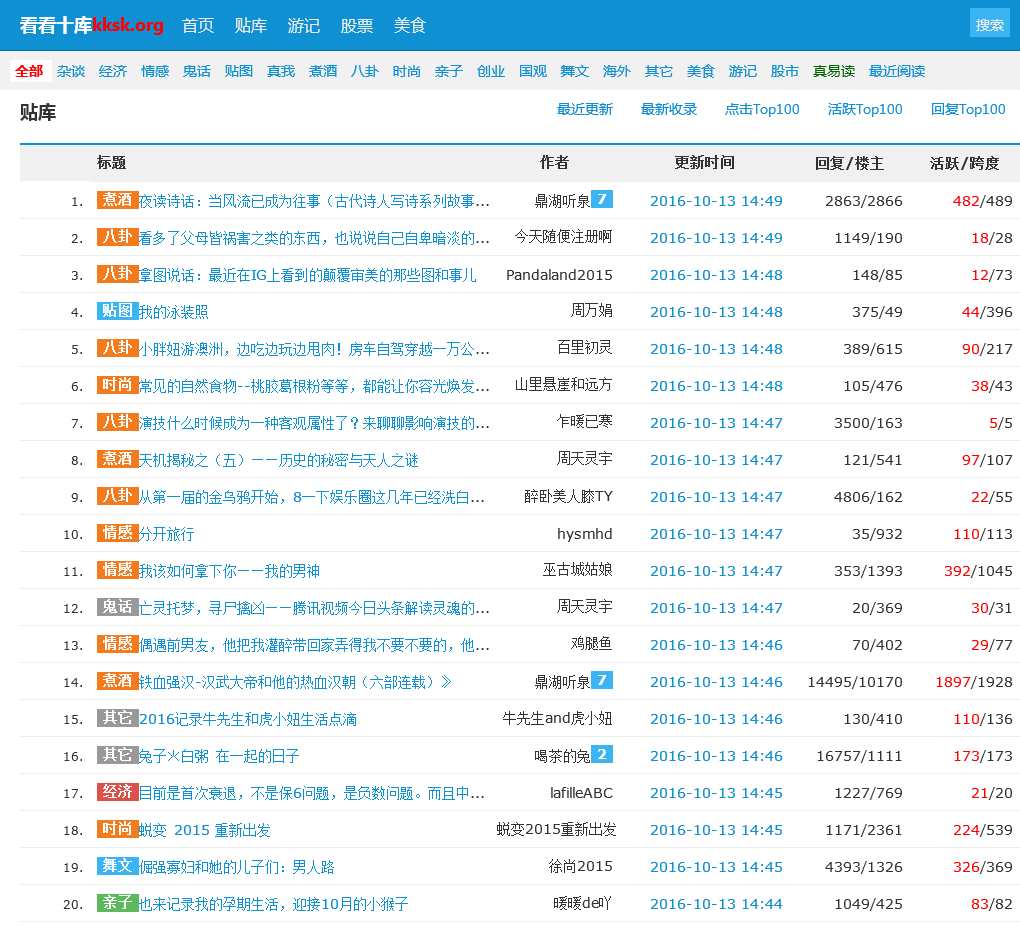The image size is (1020, 927).
Task: Click the 2 badge next to 喝茶的兔
Action: click(601, 755)
